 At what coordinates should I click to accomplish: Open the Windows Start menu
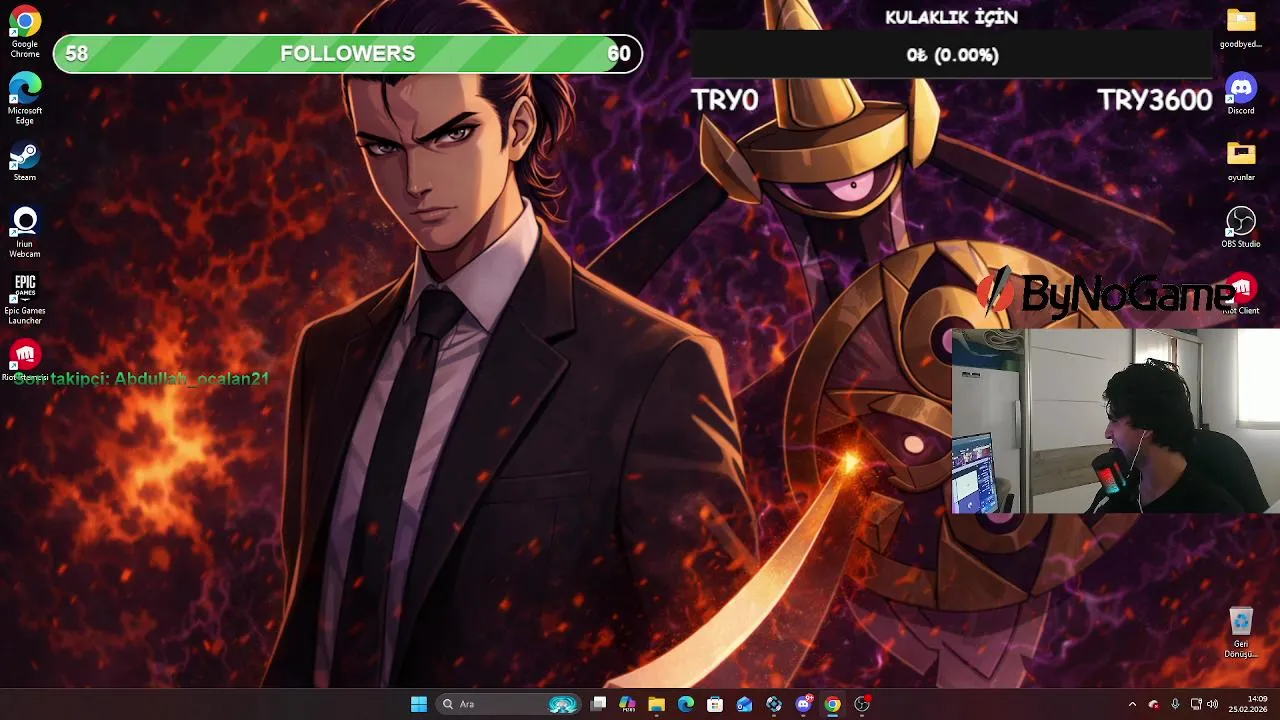tap(419, 704)
